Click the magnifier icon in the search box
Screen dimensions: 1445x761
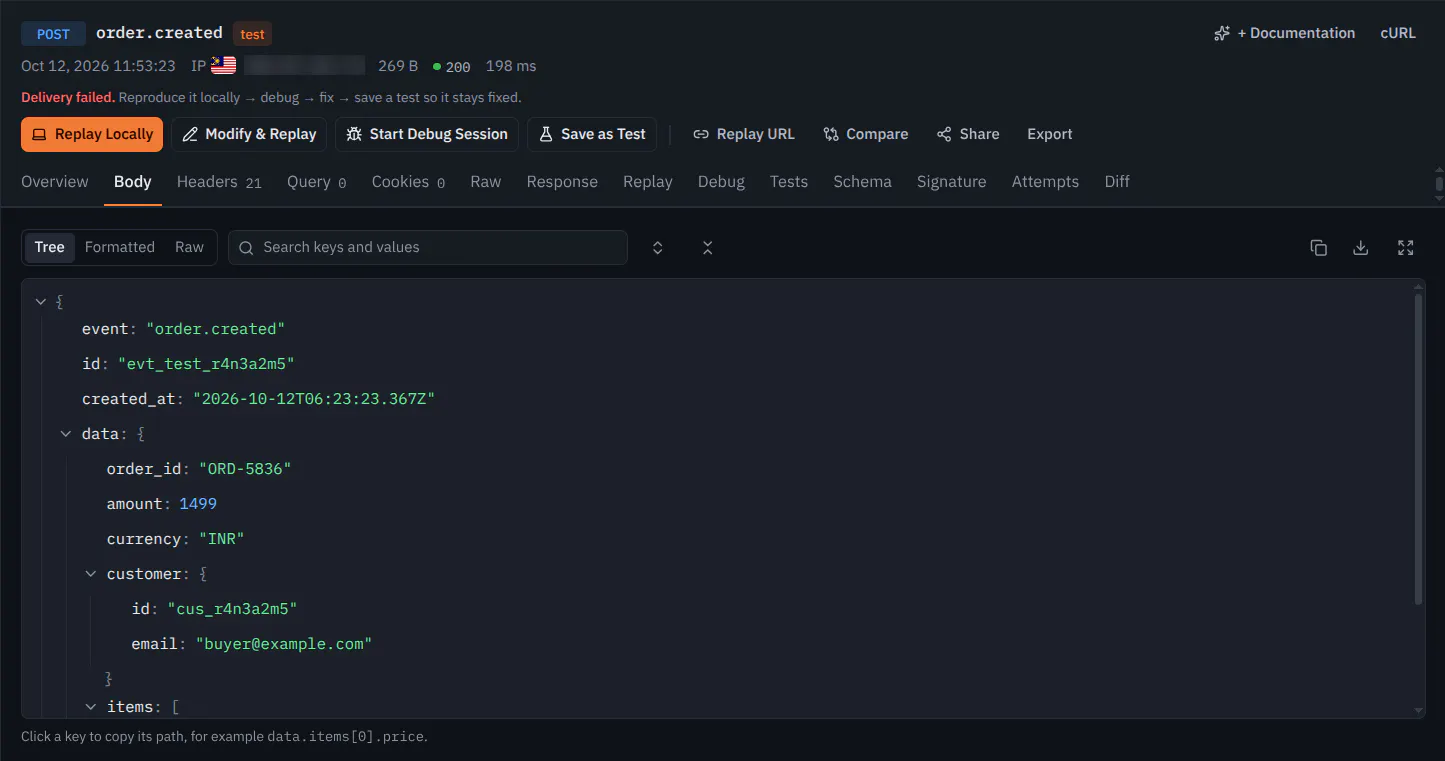[x=246, y=248]
